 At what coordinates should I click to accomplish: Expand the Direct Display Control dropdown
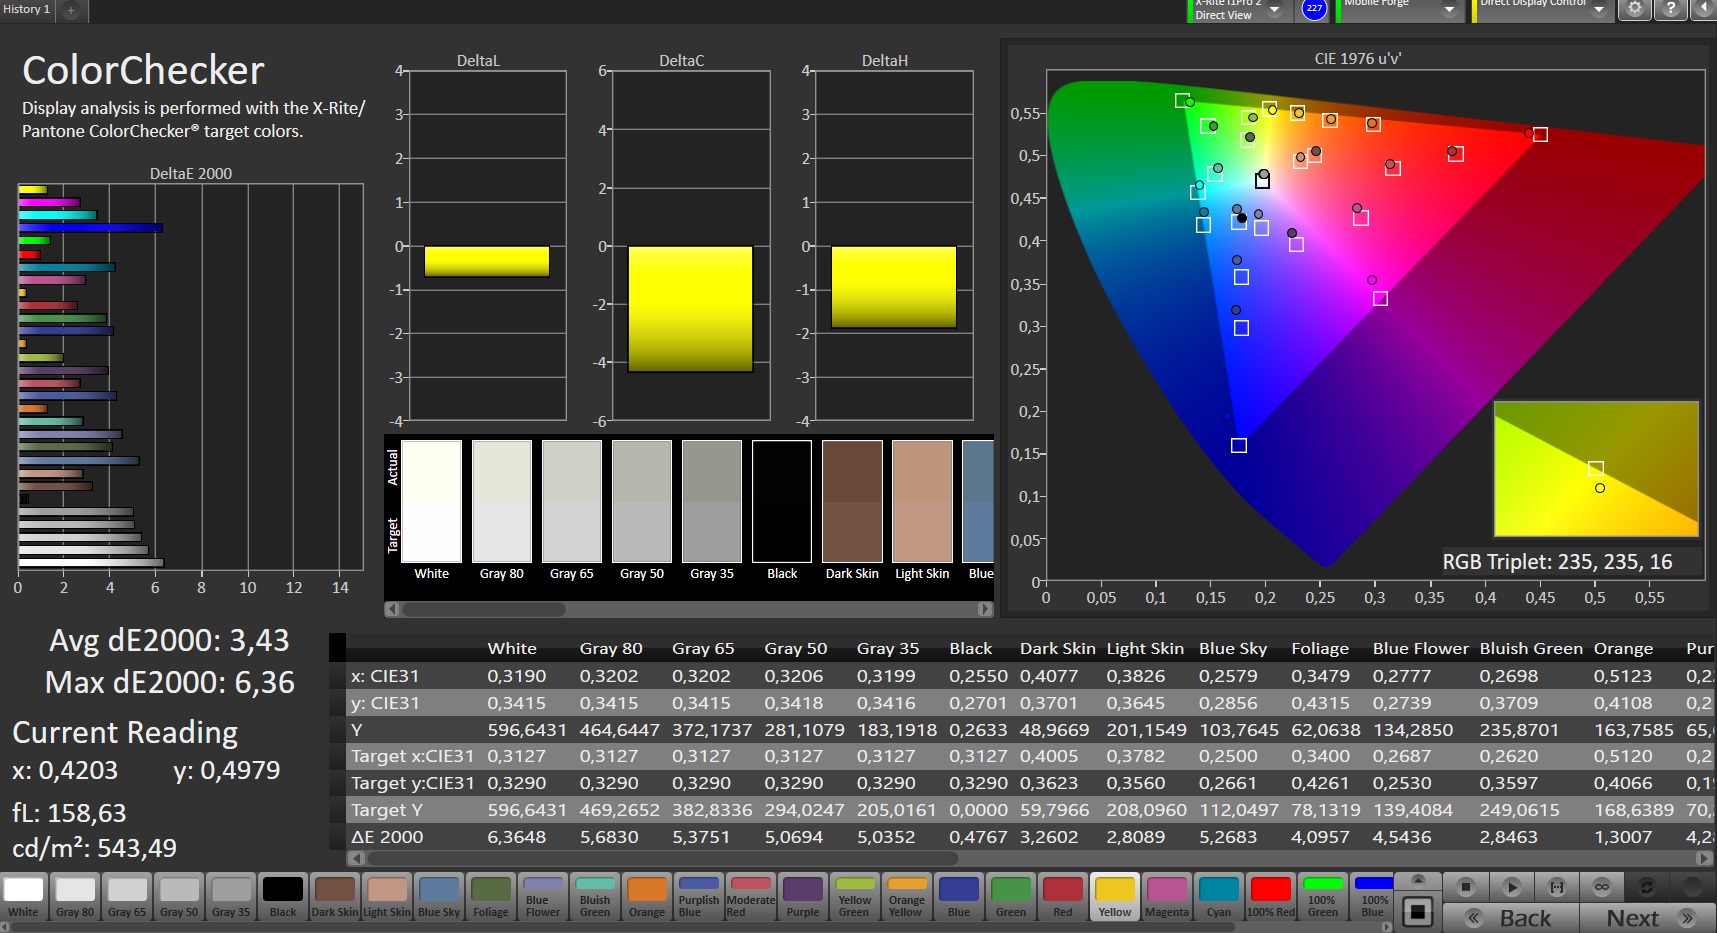[1599, 10]
